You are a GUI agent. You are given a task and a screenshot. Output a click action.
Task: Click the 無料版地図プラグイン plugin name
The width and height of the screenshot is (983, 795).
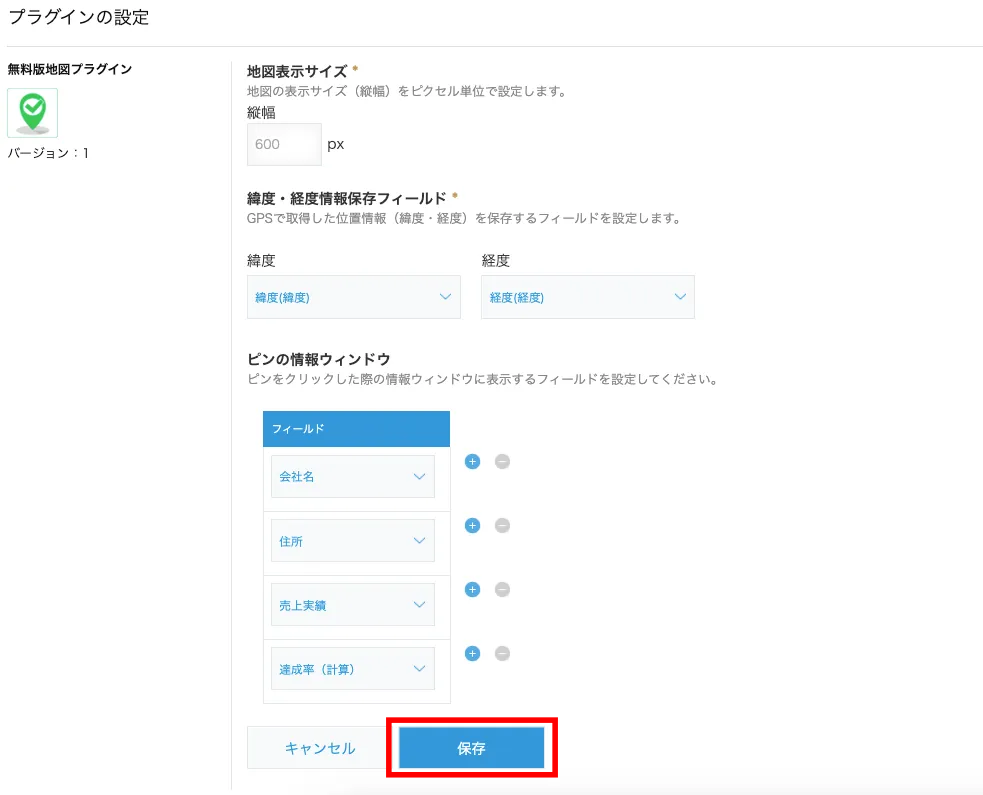tap(70, 69)
